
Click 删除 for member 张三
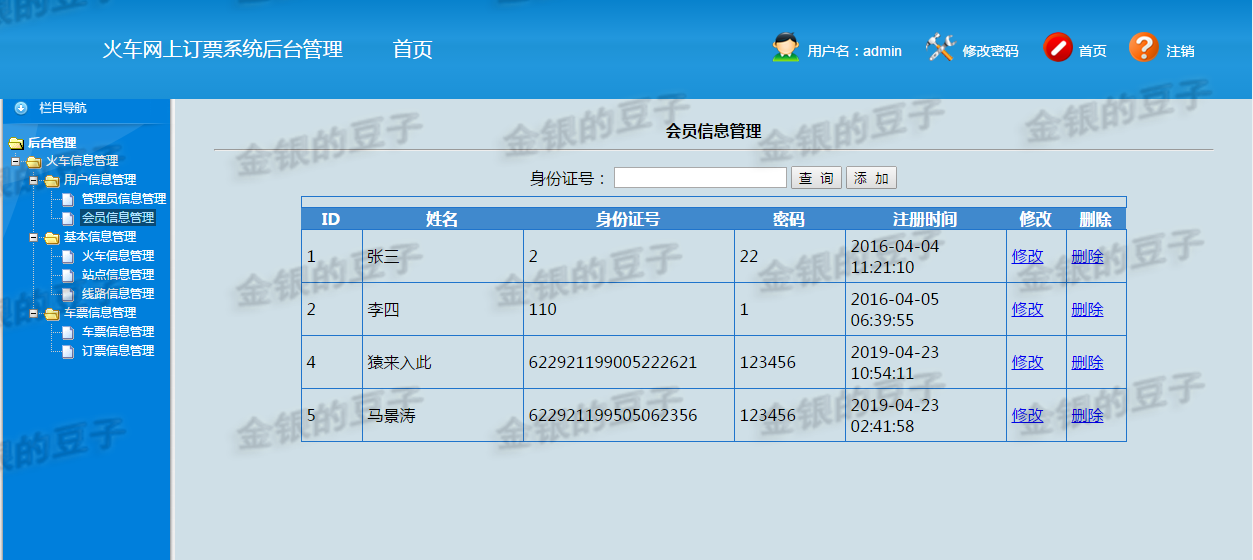1087,257
